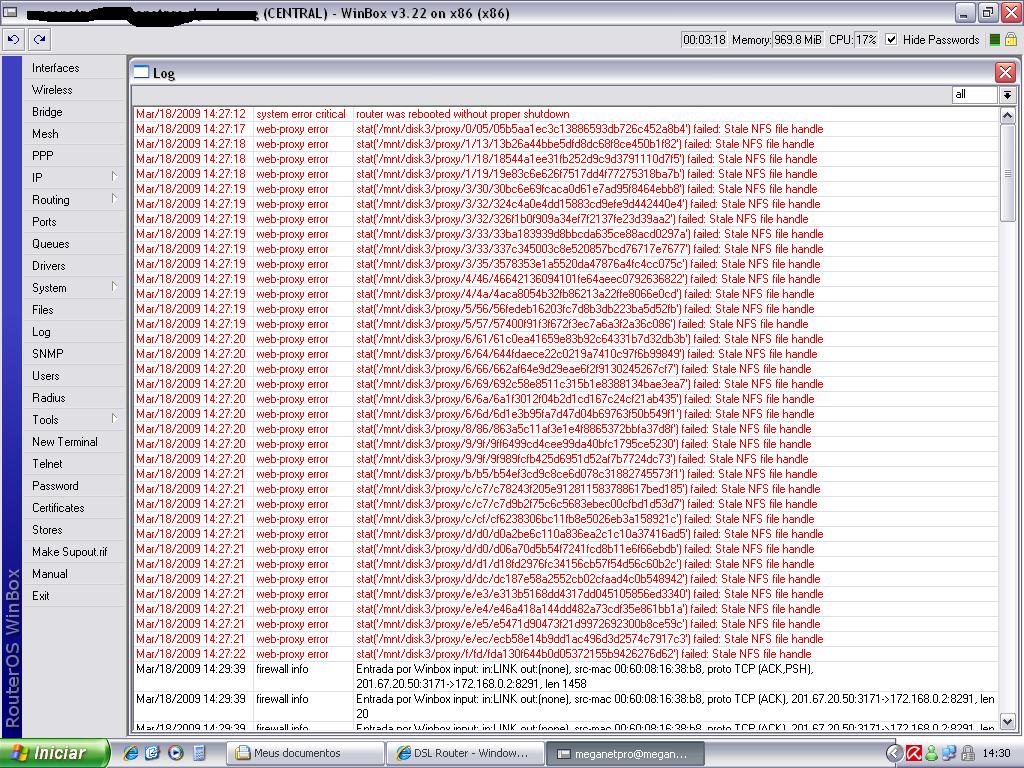Screen dimensions: 1024x768
Task: Open the red antivirus tray icon
Action: (x=914, y=753)
